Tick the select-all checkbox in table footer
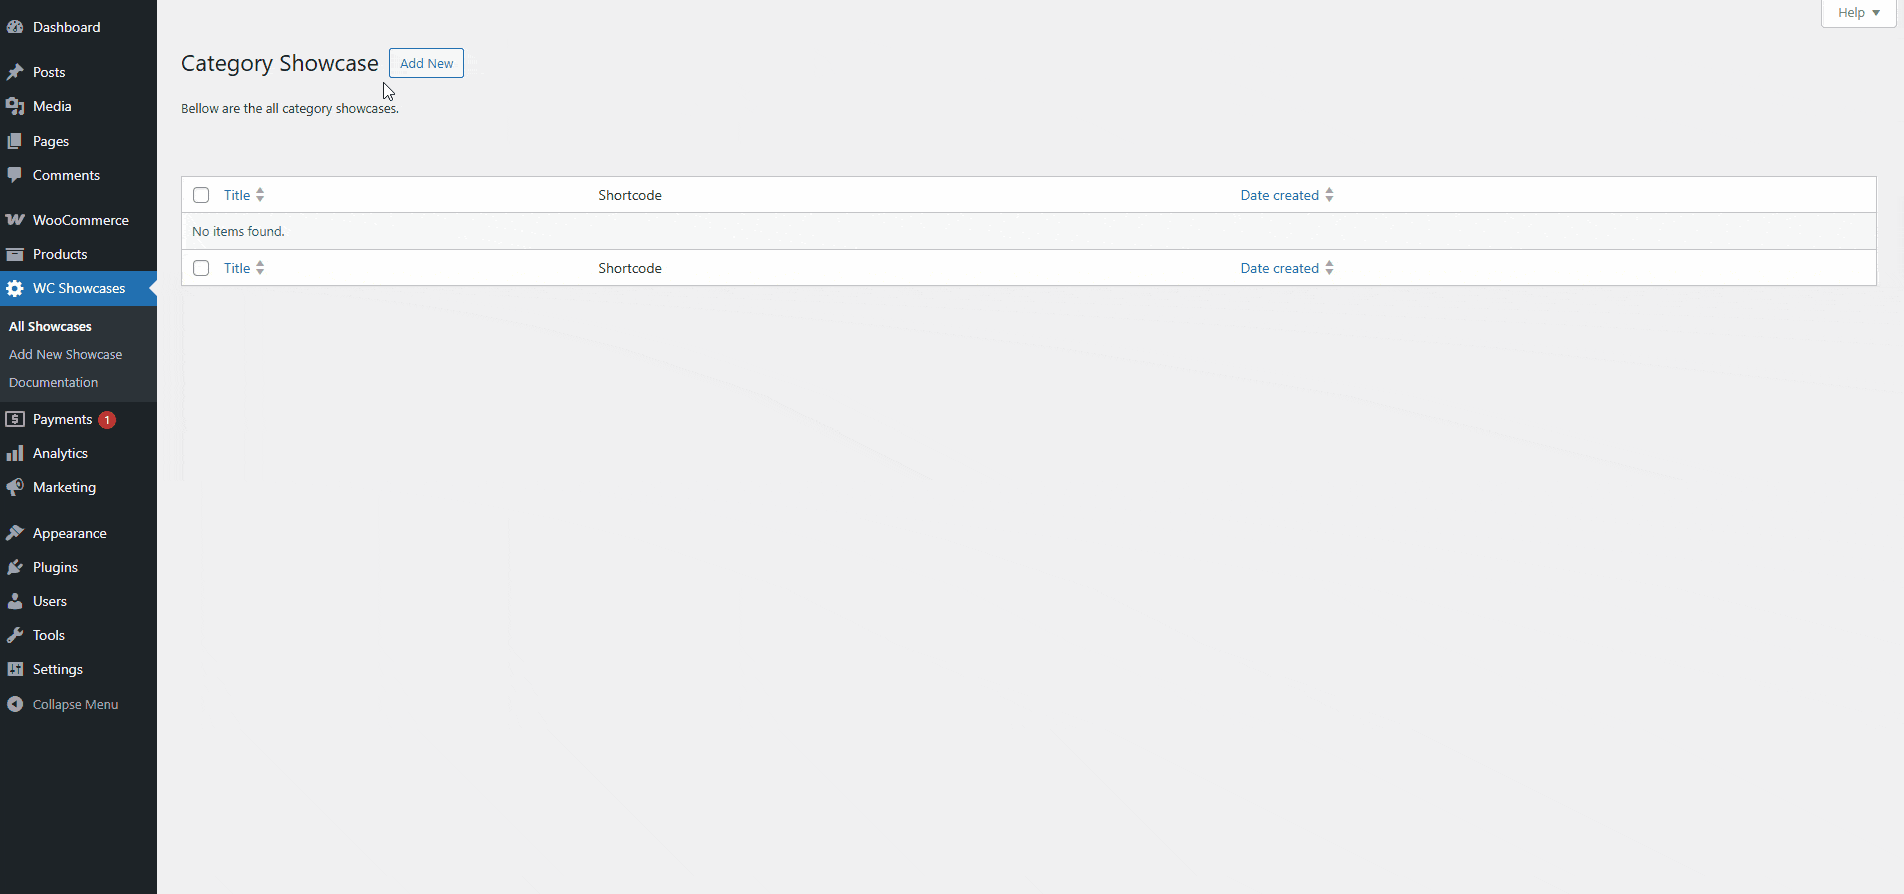1904x894 pixels. click(201, 268)
